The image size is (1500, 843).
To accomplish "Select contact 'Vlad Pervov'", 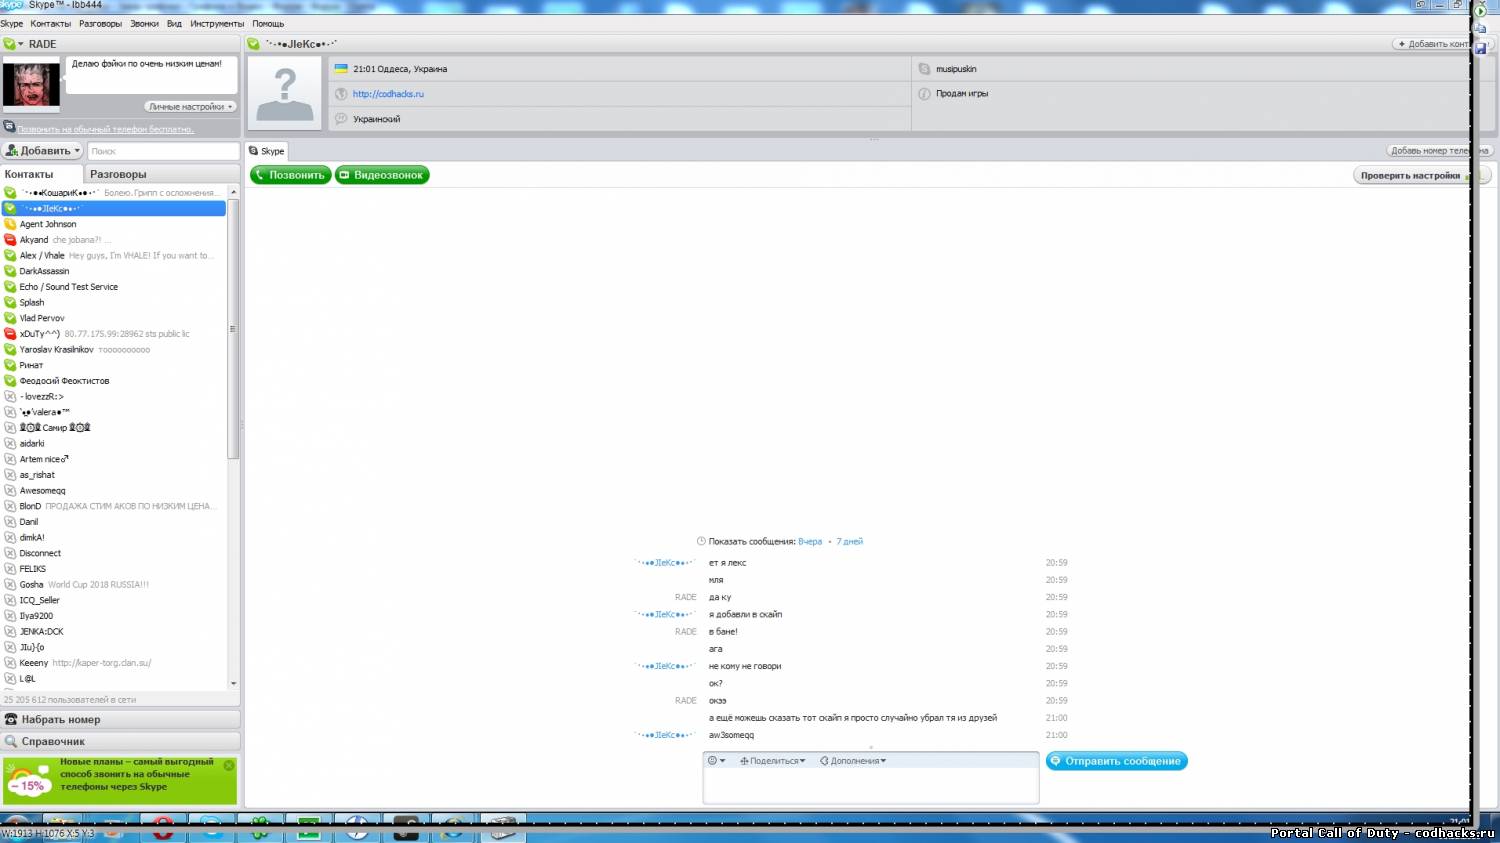I will click(x=114, y=318).
